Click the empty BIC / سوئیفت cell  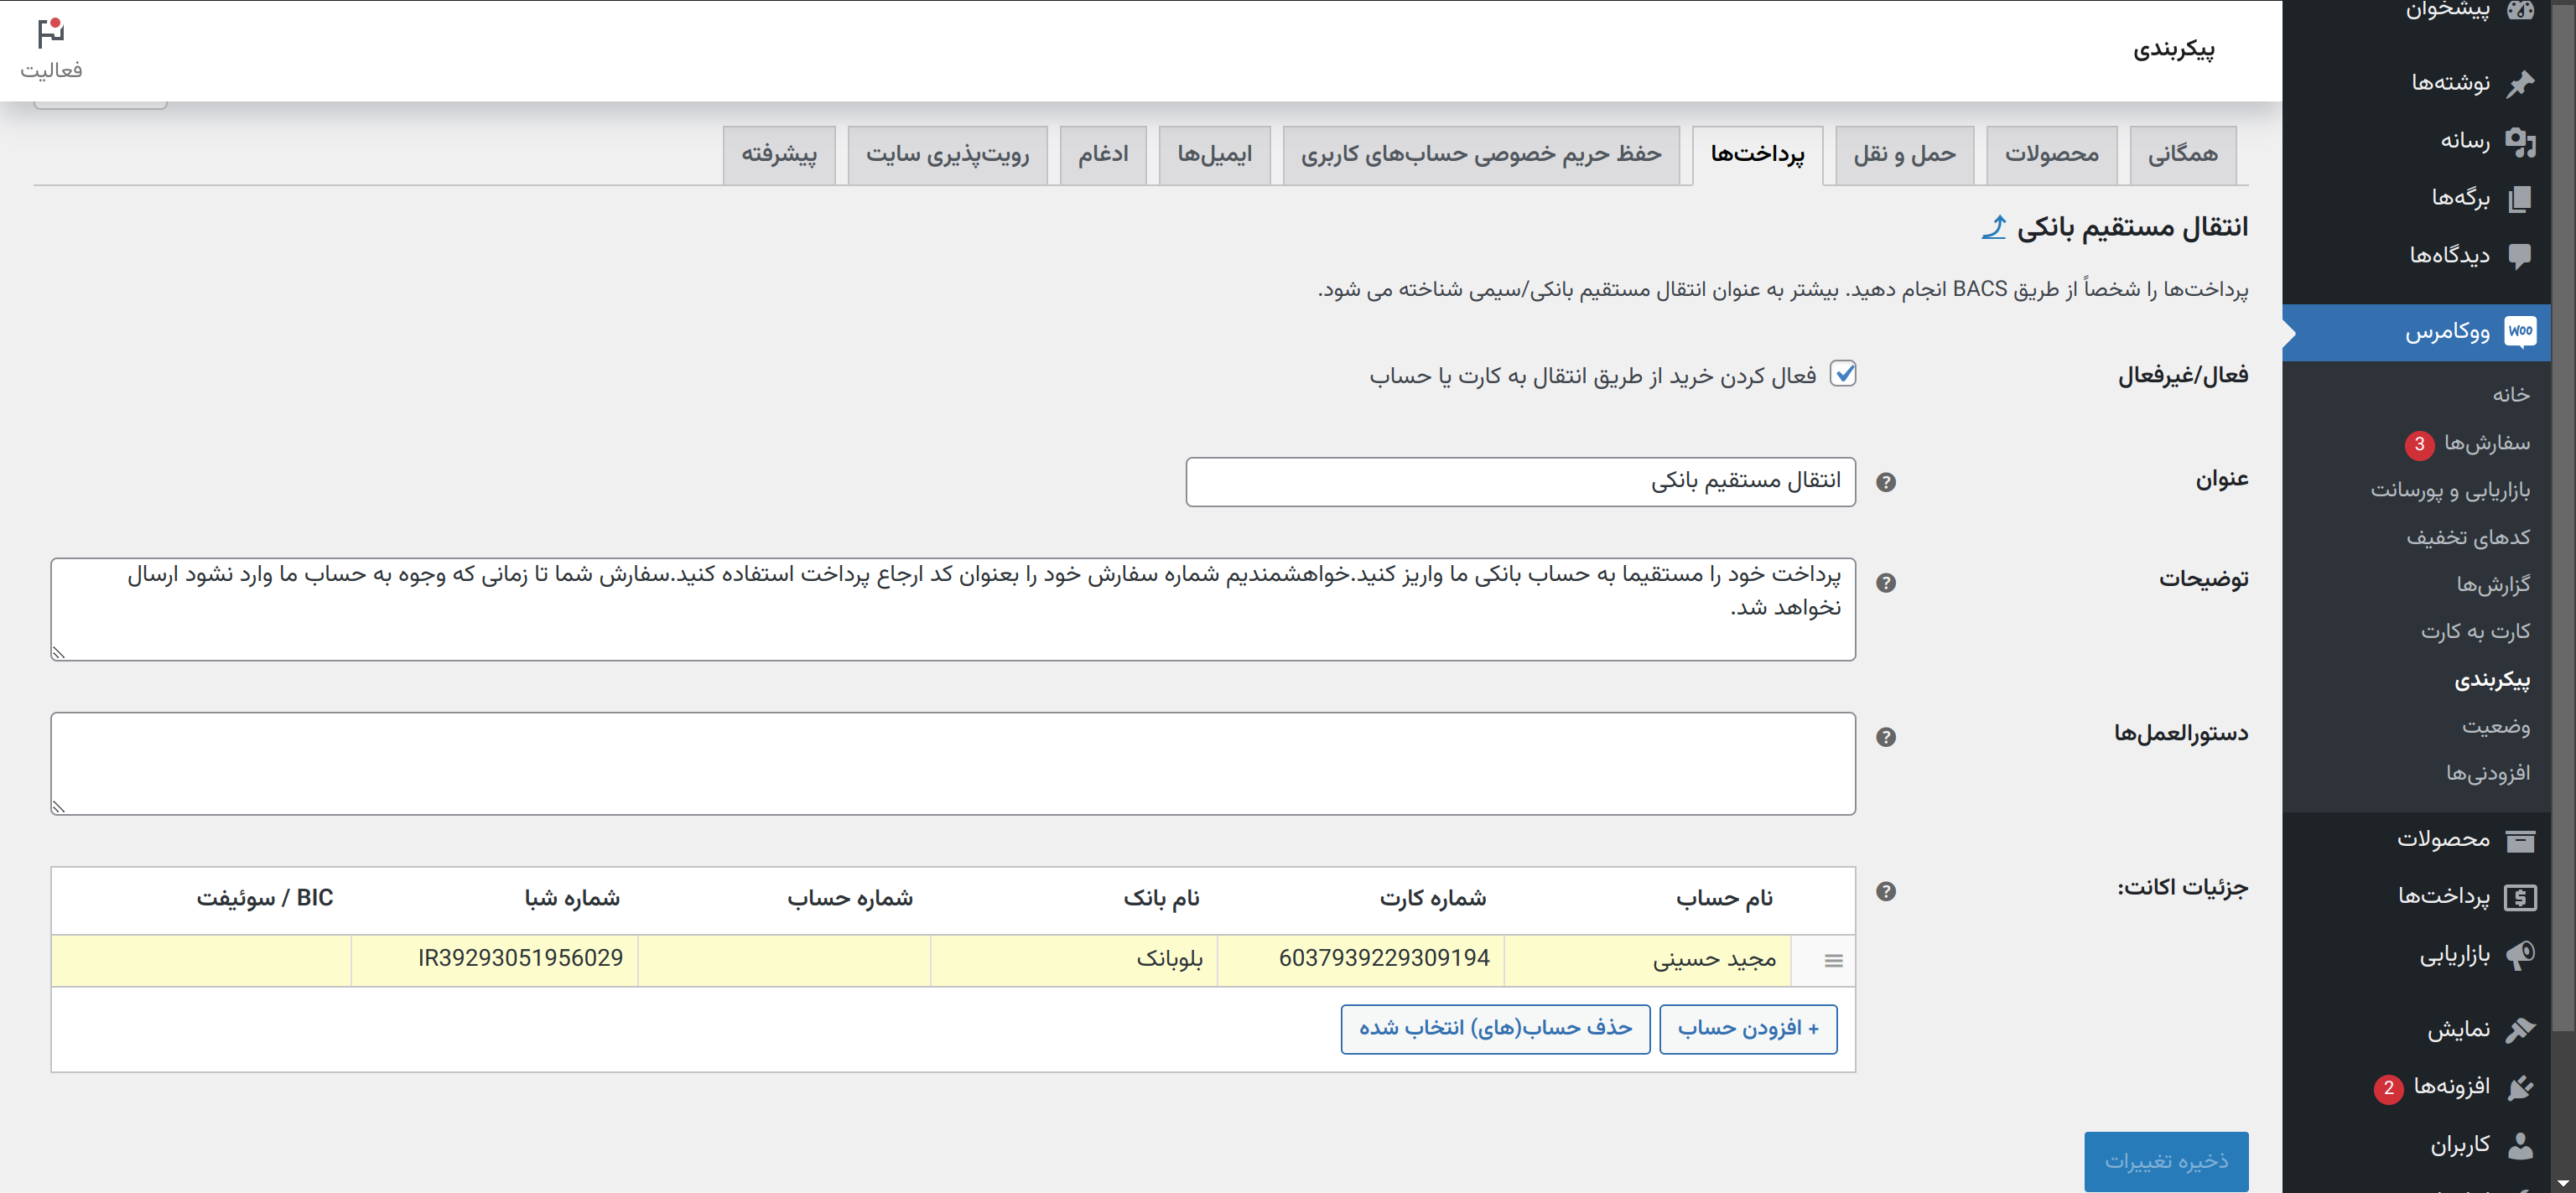(201, 960)
